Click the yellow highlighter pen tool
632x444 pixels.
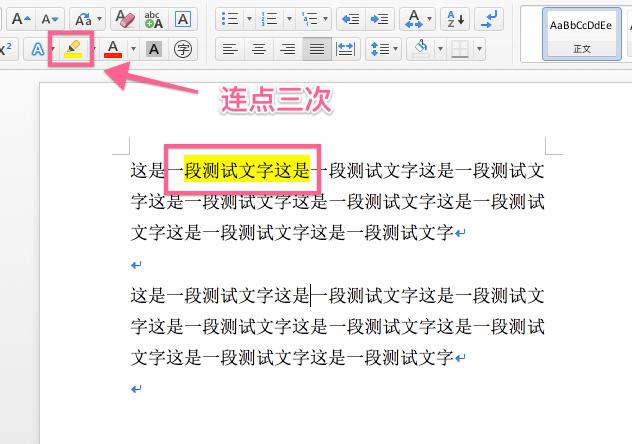[x=73, y=49]
